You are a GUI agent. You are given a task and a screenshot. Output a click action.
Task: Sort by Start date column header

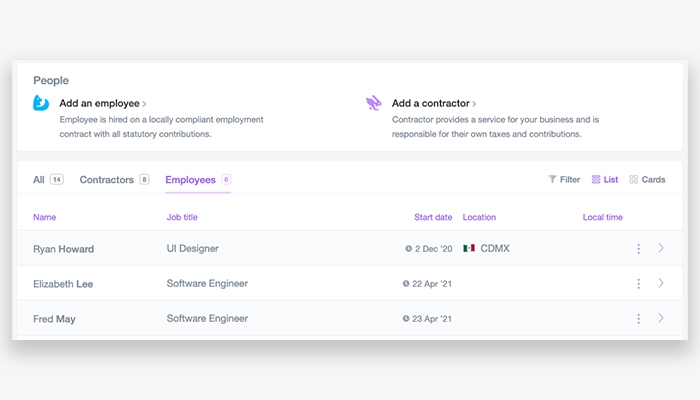pos(433,217)
